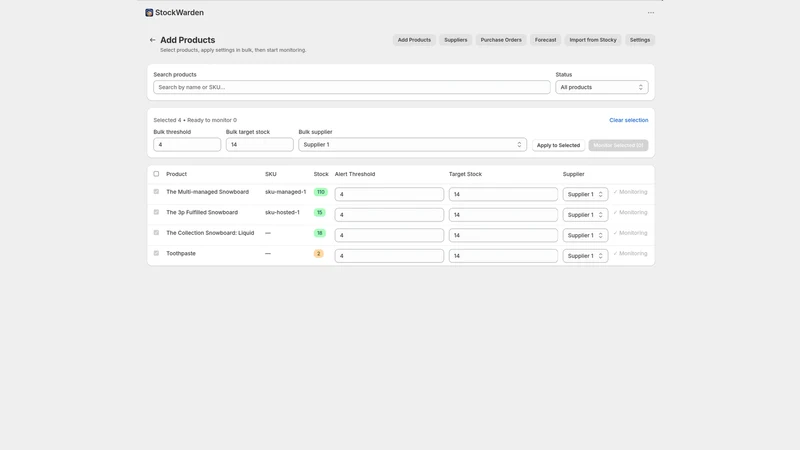Uncheck The Multi-managed Snowboard row checkbox

pyautogui.click(x=156, y=192)
